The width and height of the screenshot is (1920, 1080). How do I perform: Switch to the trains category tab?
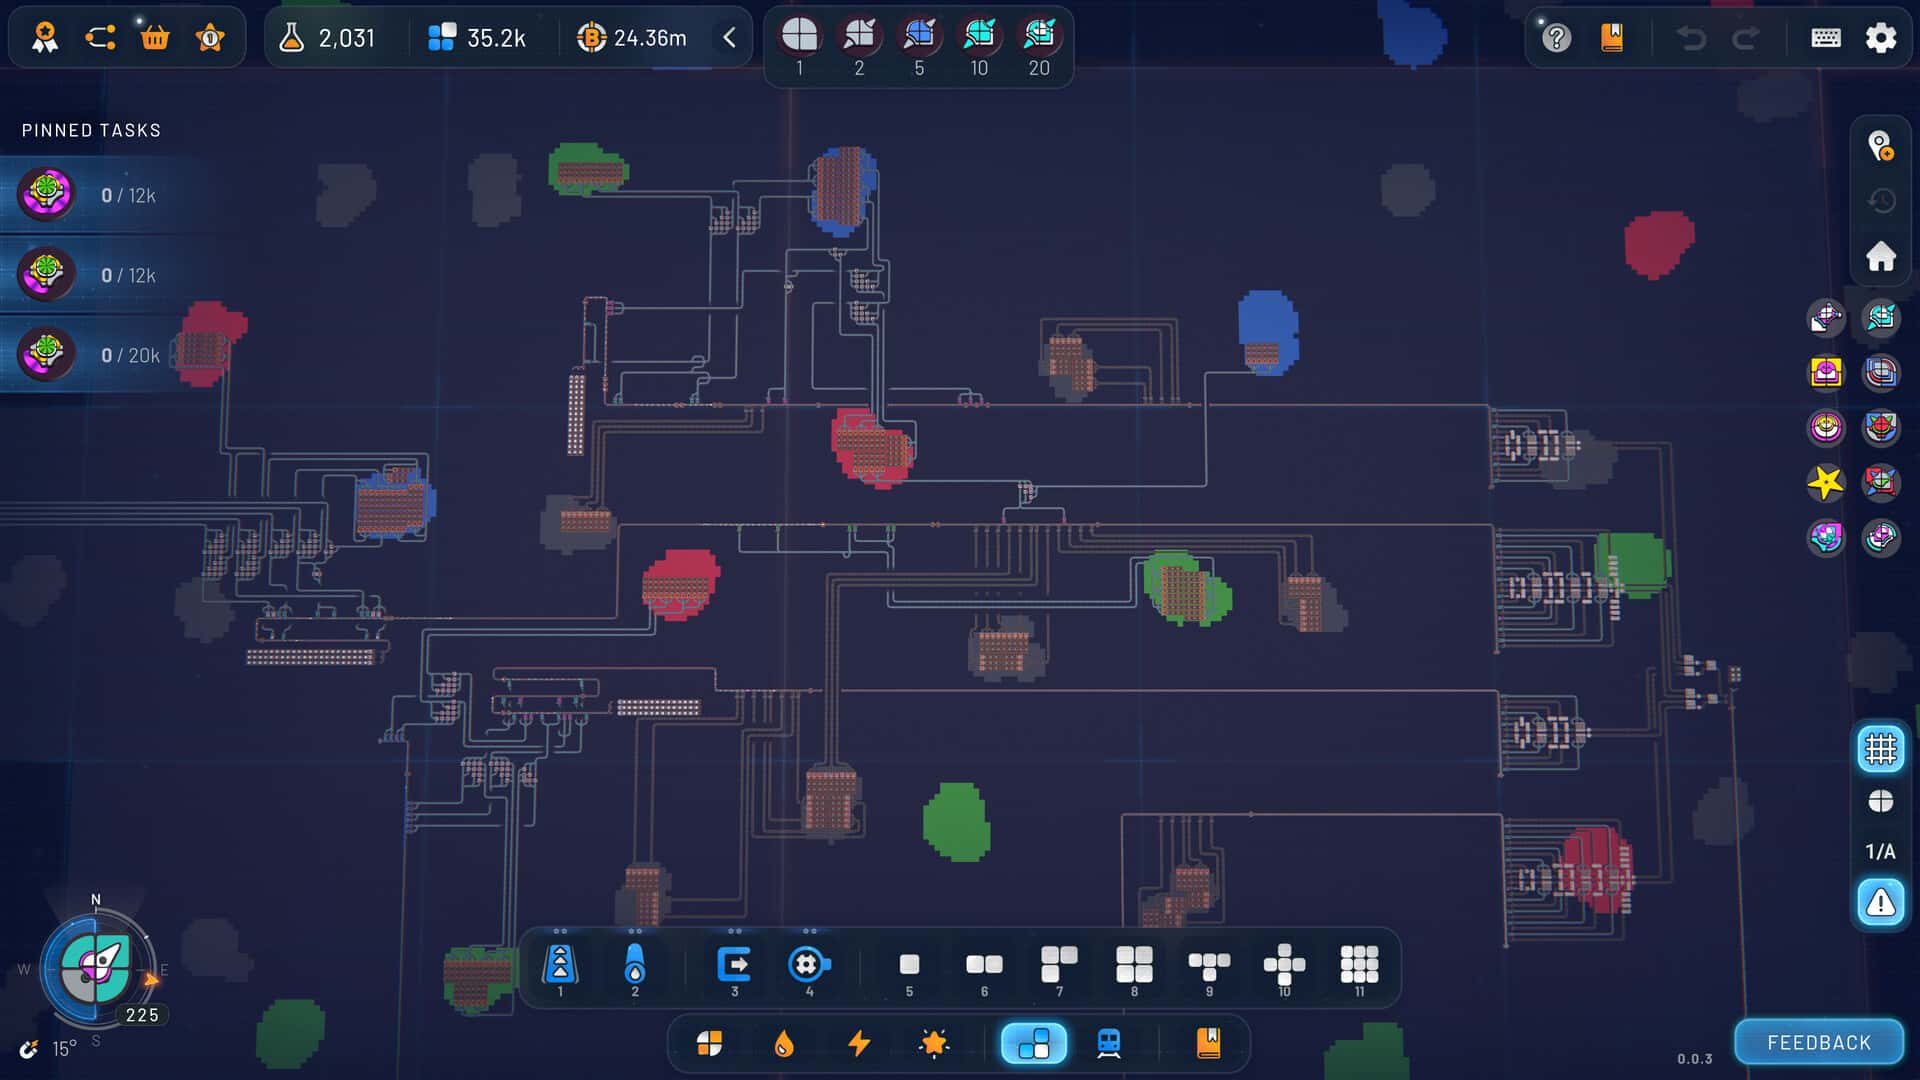click(x=1109, y=1044)
